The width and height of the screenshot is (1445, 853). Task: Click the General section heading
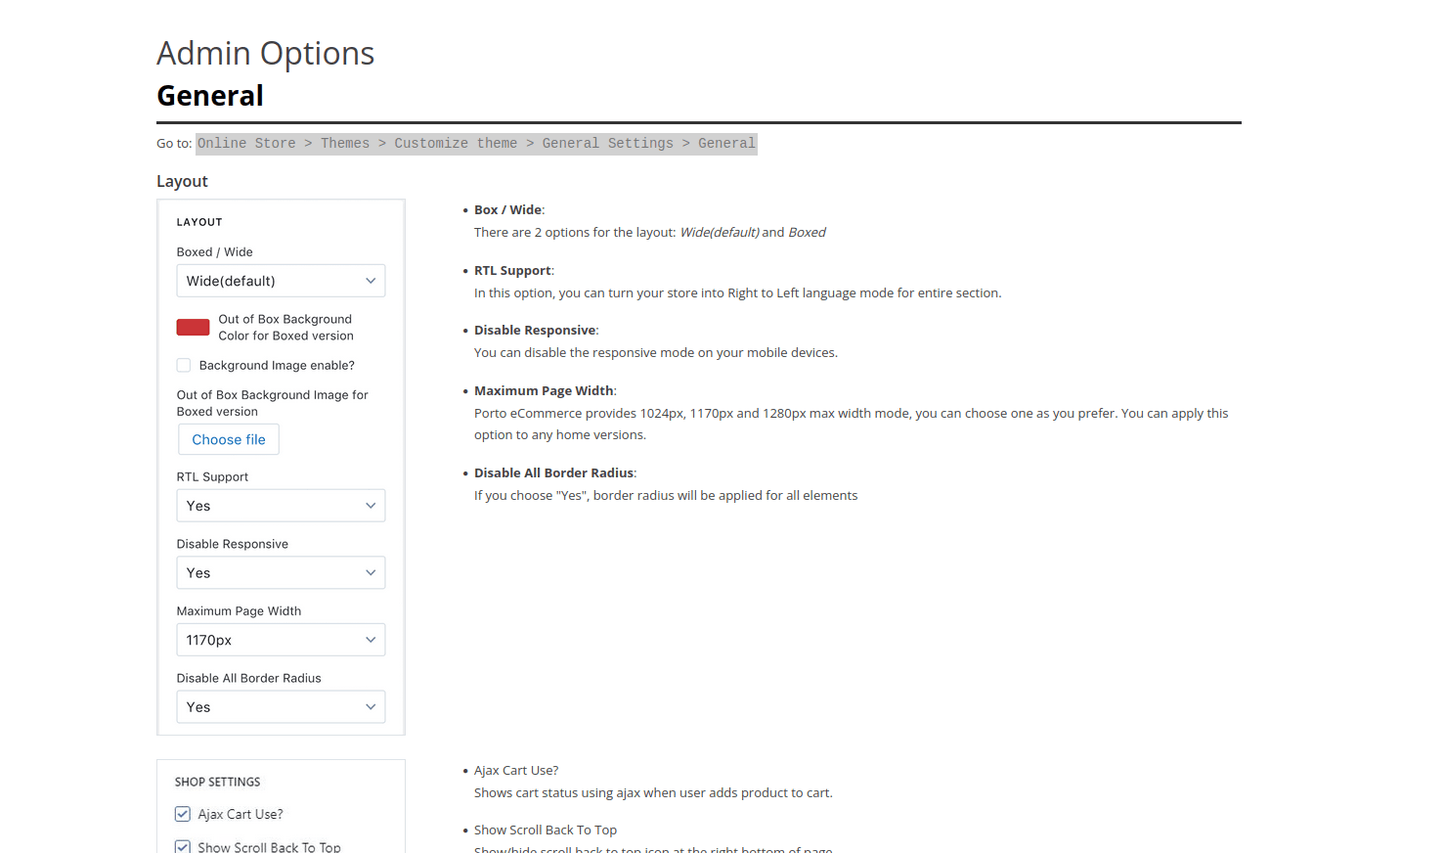coord(210,96)
